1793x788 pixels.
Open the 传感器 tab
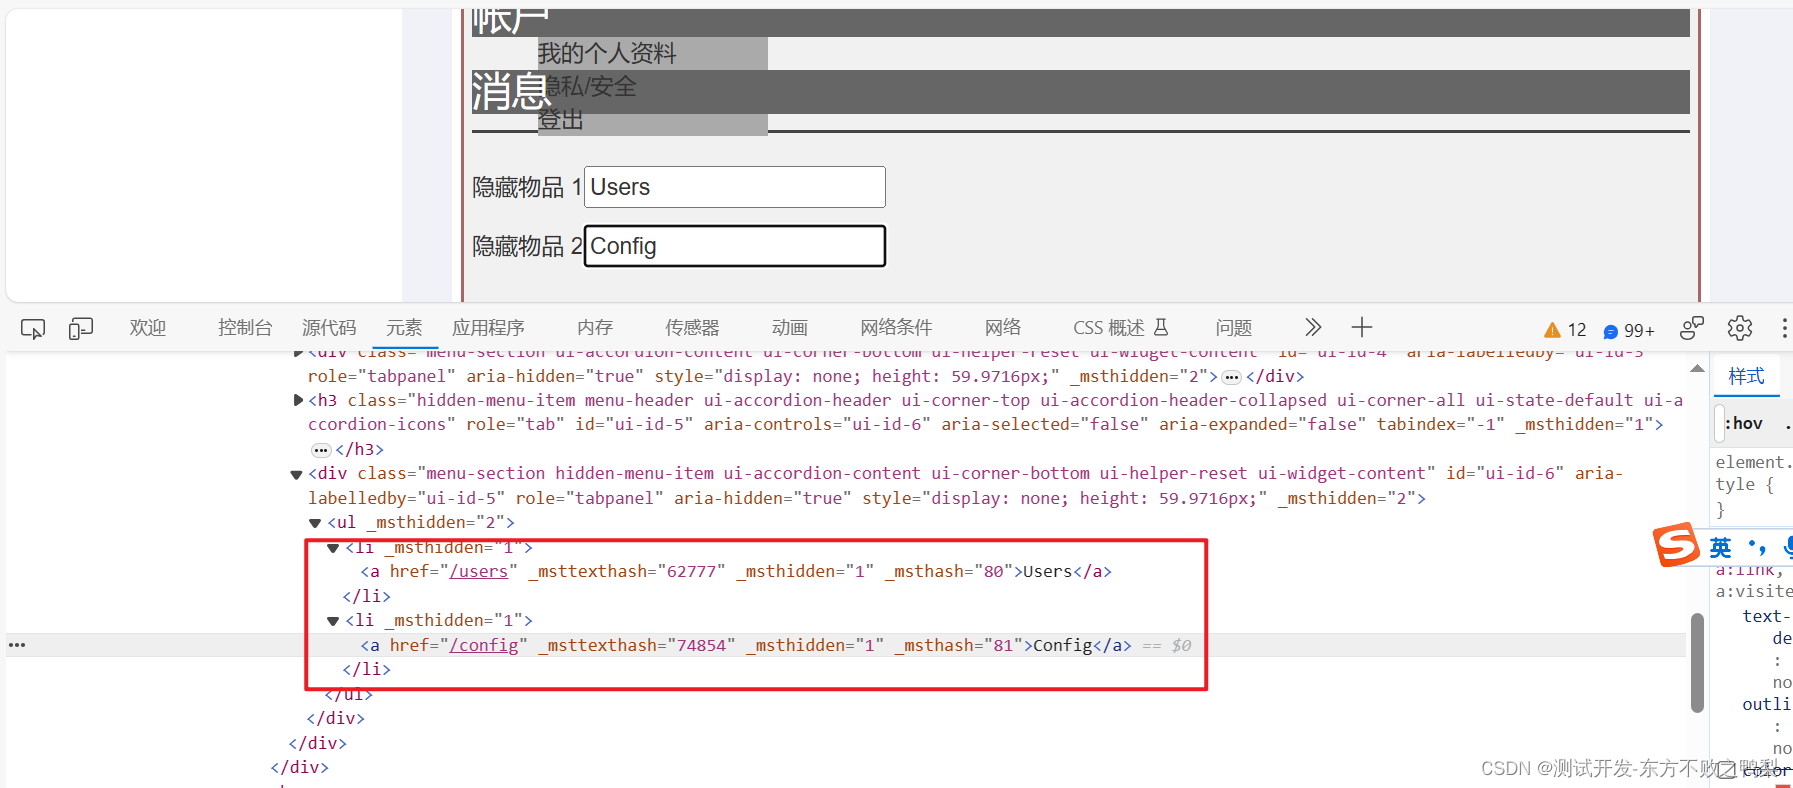pyautogui.click(x=692, y=328)
